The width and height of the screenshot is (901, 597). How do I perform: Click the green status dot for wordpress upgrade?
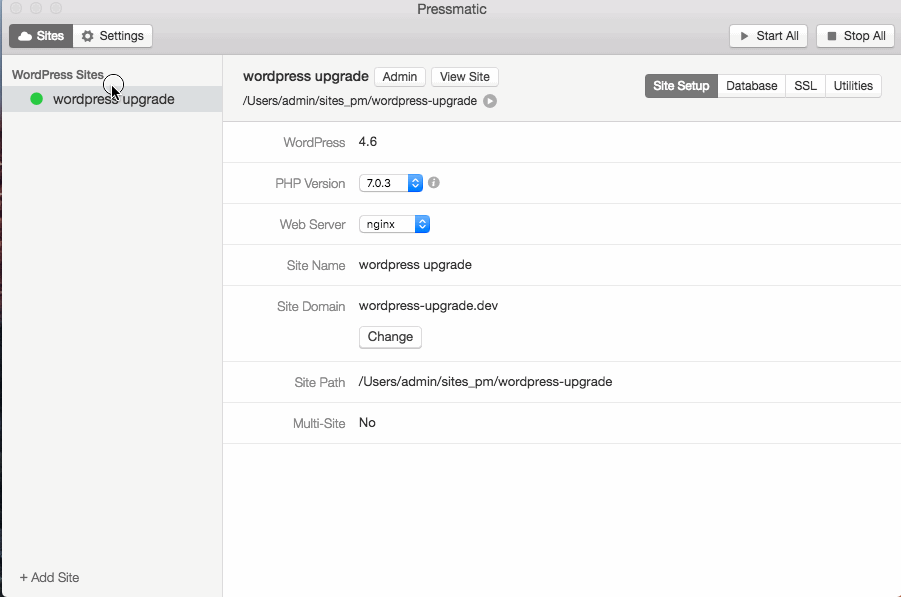click(x=37, y=99)
